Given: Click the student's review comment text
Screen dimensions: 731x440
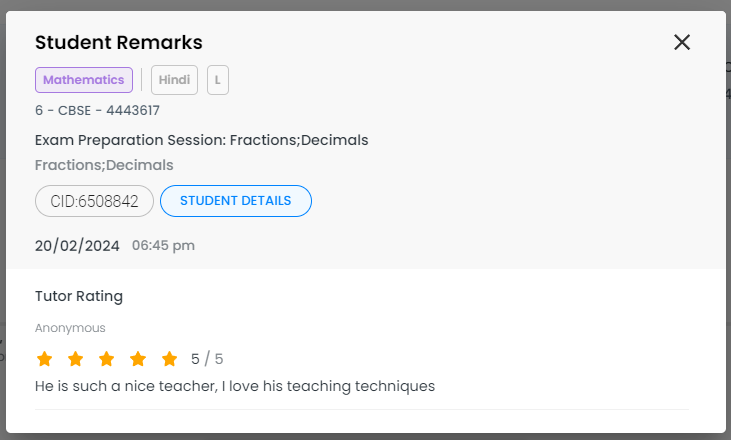Looking at the screenshot, I should click(x=235, y=386).
